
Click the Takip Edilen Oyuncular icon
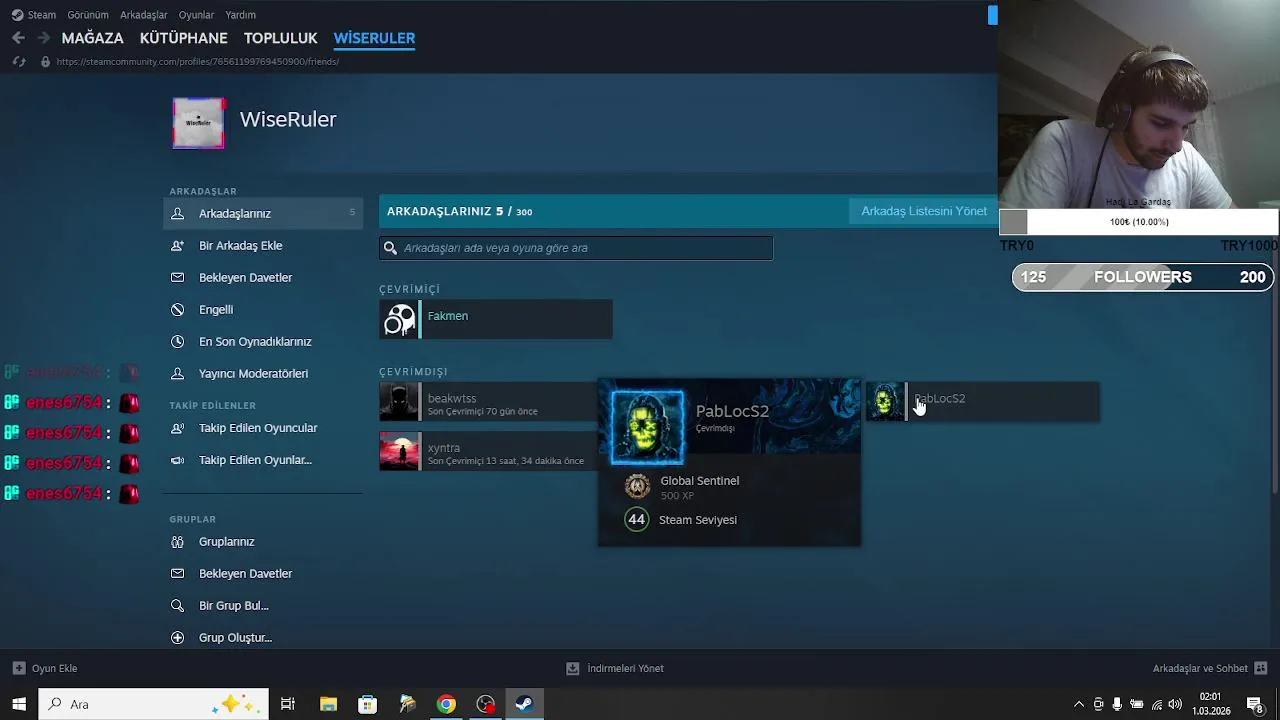177,428
